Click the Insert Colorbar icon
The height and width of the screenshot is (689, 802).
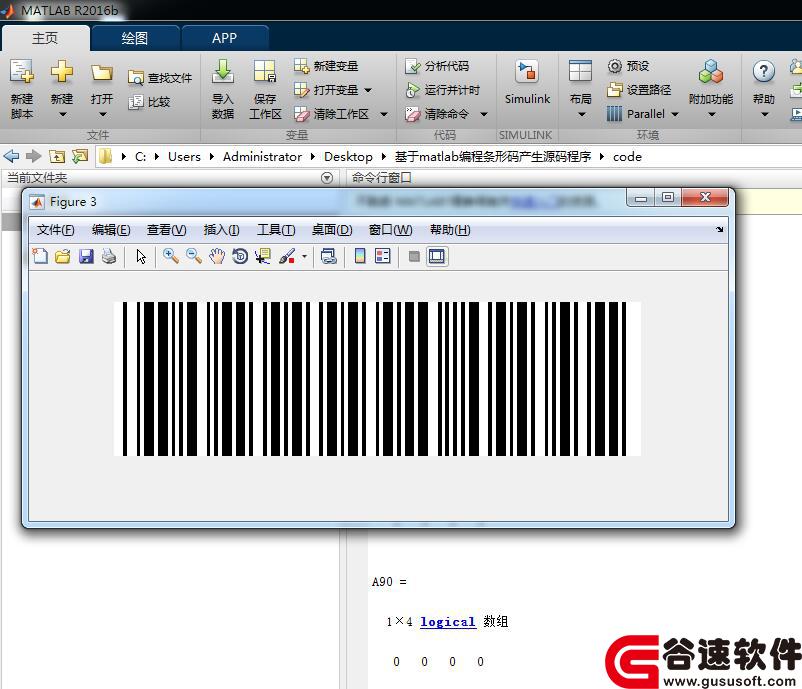click(360, 256)
